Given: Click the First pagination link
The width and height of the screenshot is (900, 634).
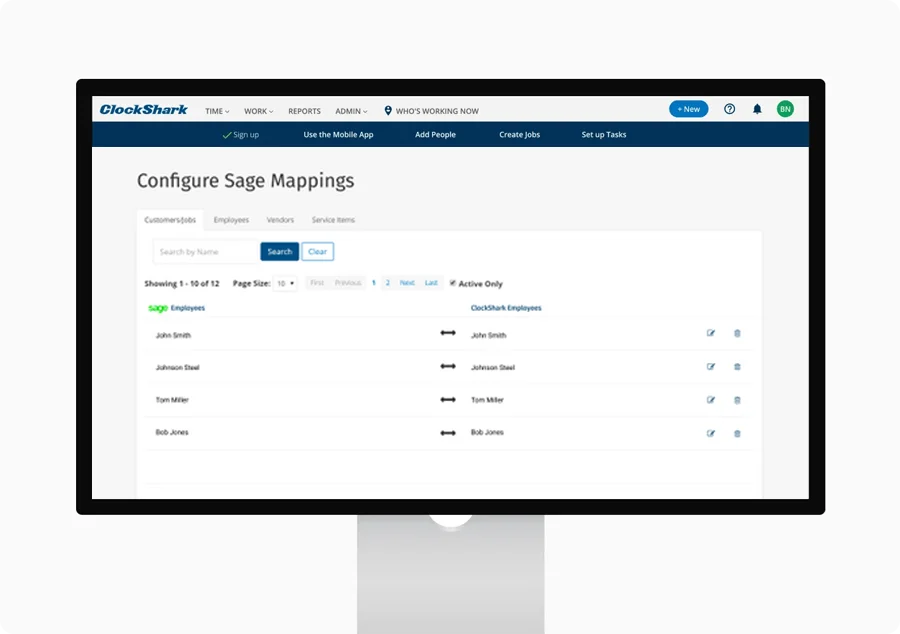Looking at the screenshot, I should coord(317,283).
